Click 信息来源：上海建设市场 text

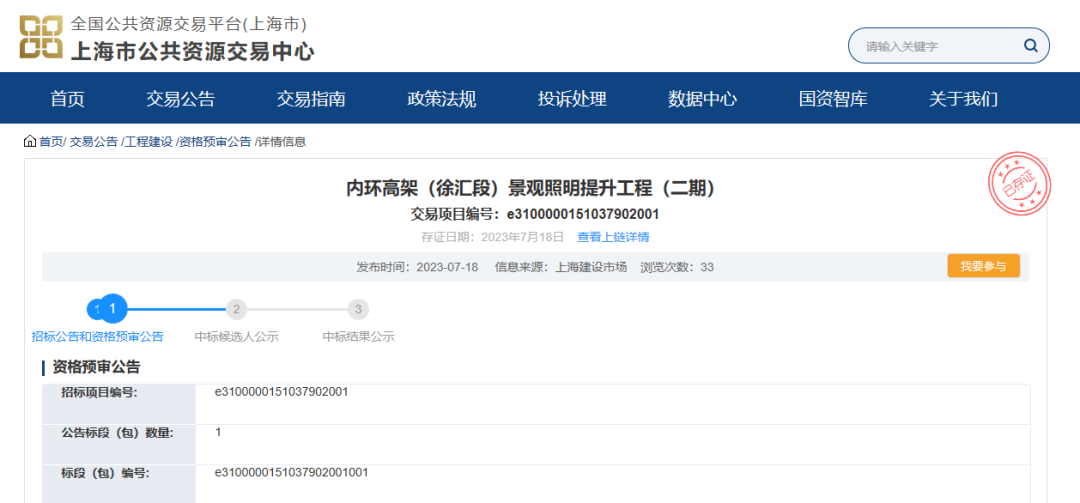561,267
